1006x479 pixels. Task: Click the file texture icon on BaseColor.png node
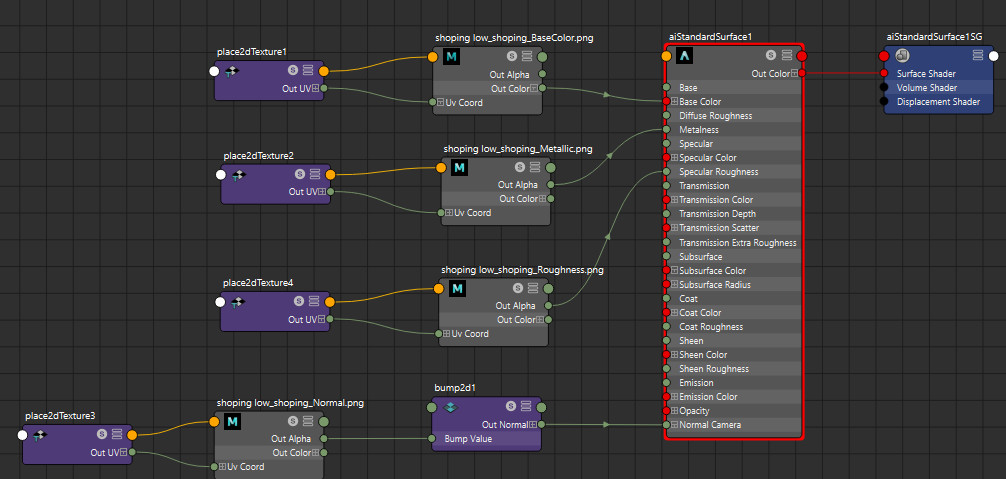click(x=451, y=57)
